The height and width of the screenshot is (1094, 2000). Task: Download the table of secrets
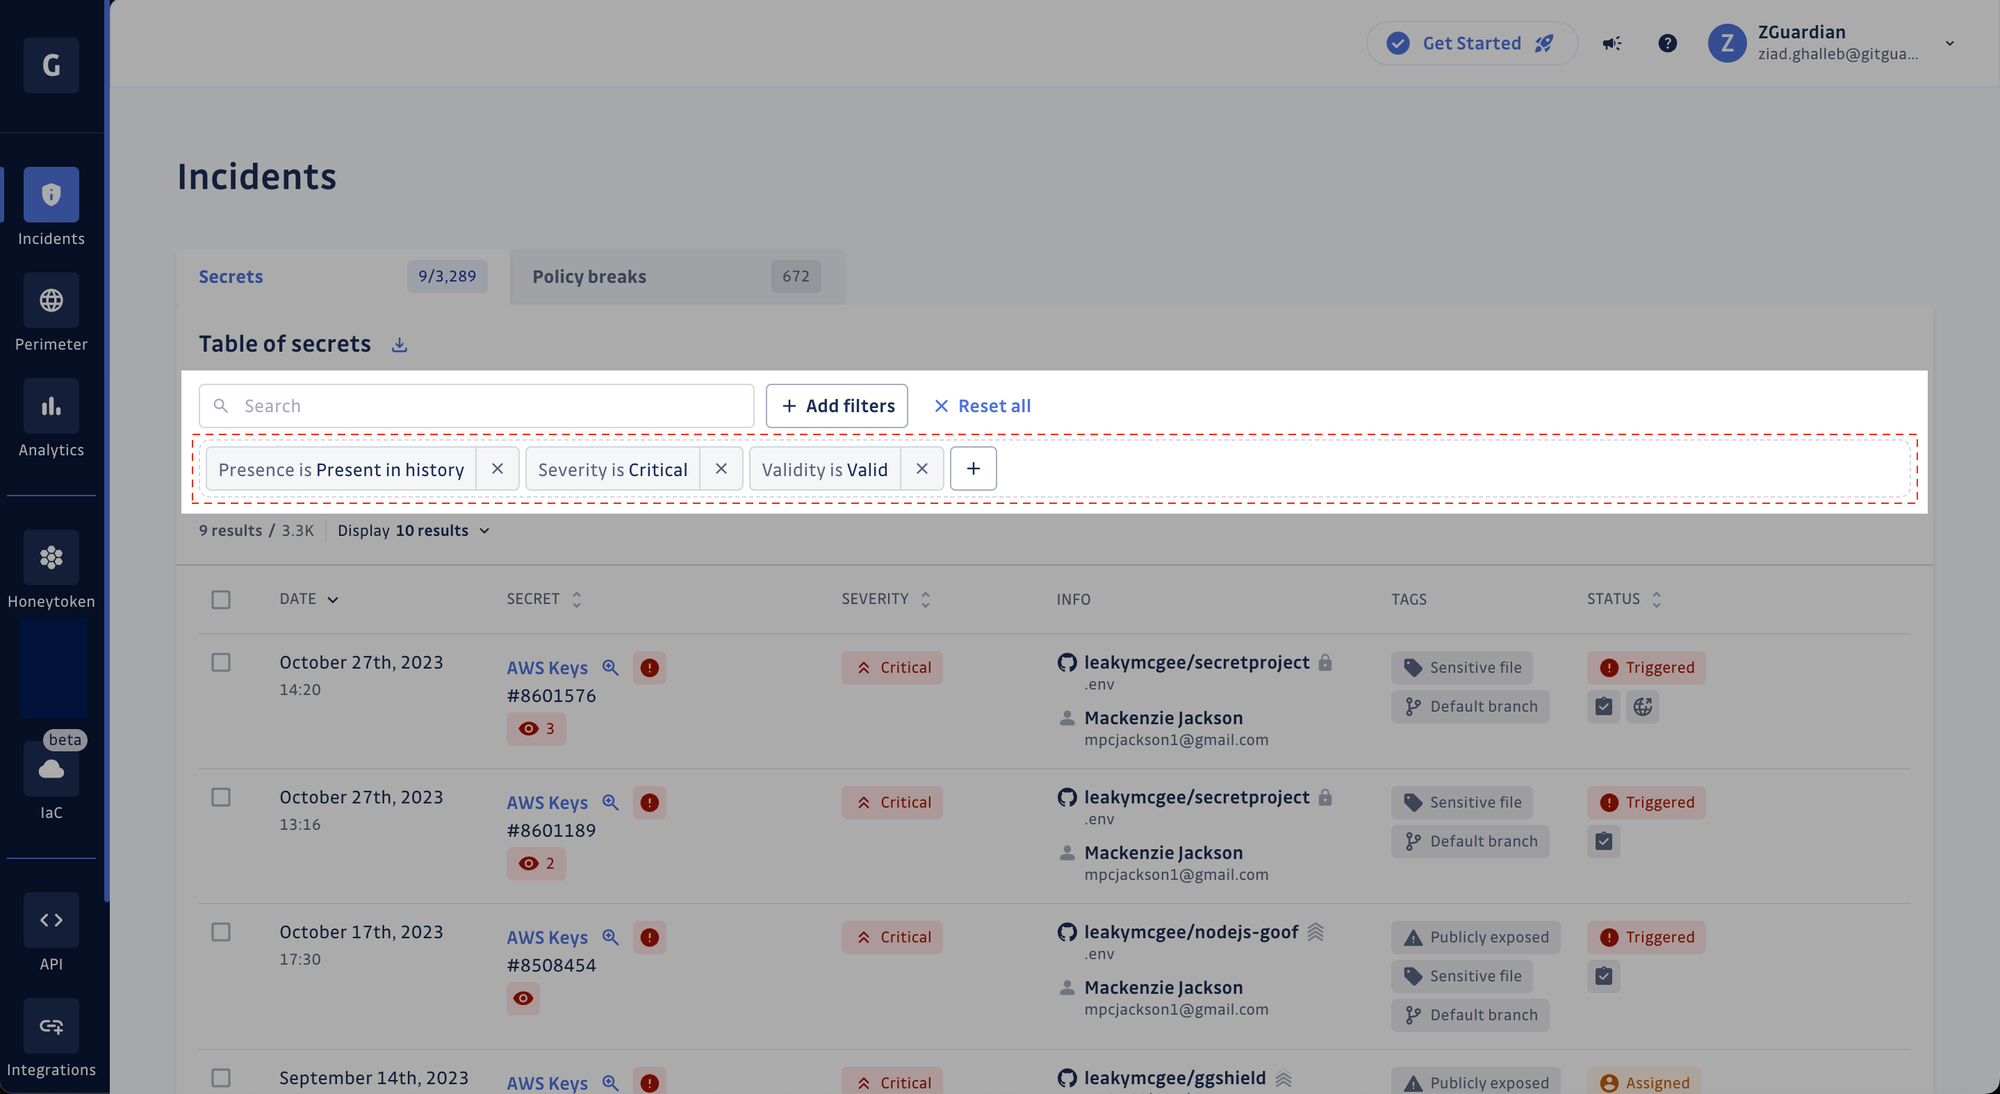tap(399, 344)
